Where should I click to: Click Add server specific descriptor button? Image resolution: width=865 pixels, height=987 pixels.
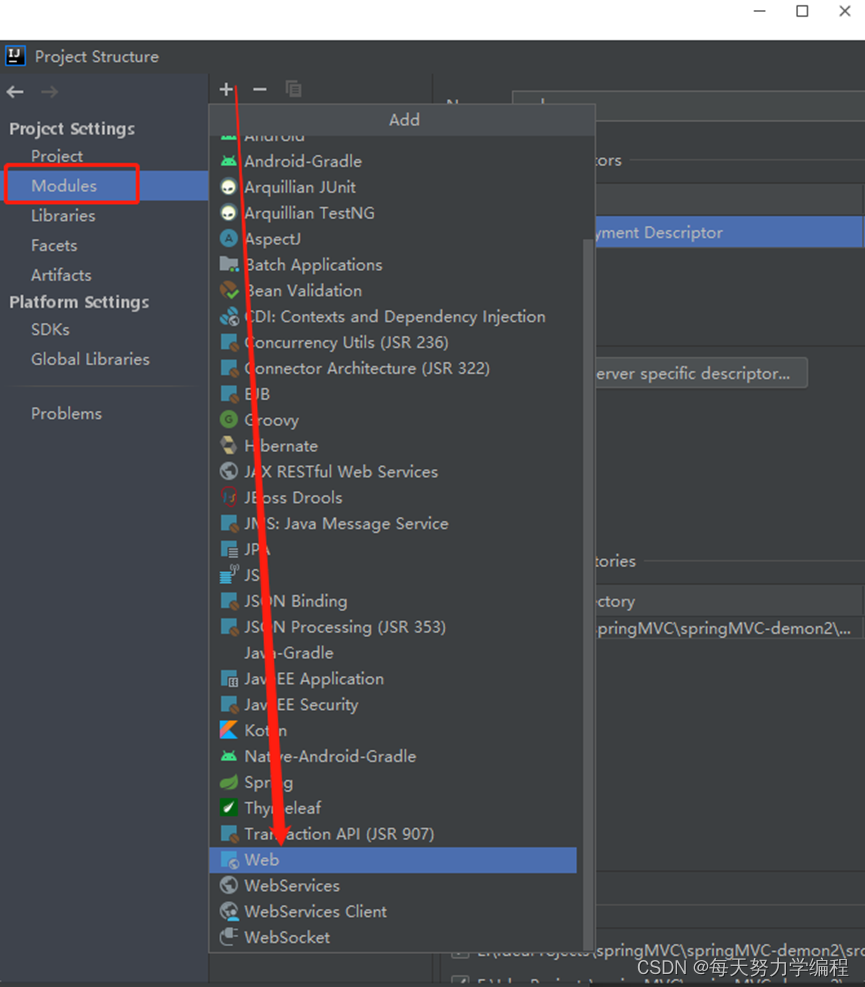(701, 373)
